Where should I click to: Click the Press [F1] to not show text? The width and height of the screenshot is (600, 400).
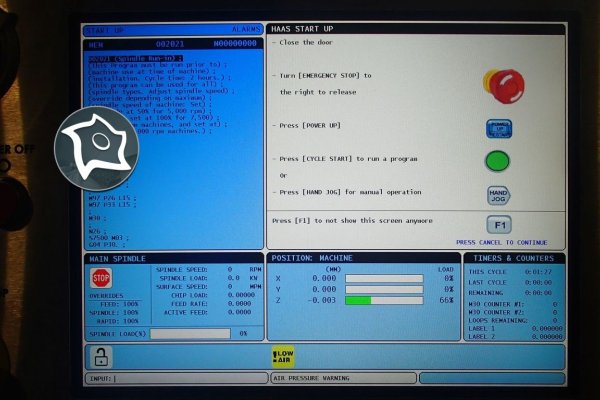tap(352, 221)
